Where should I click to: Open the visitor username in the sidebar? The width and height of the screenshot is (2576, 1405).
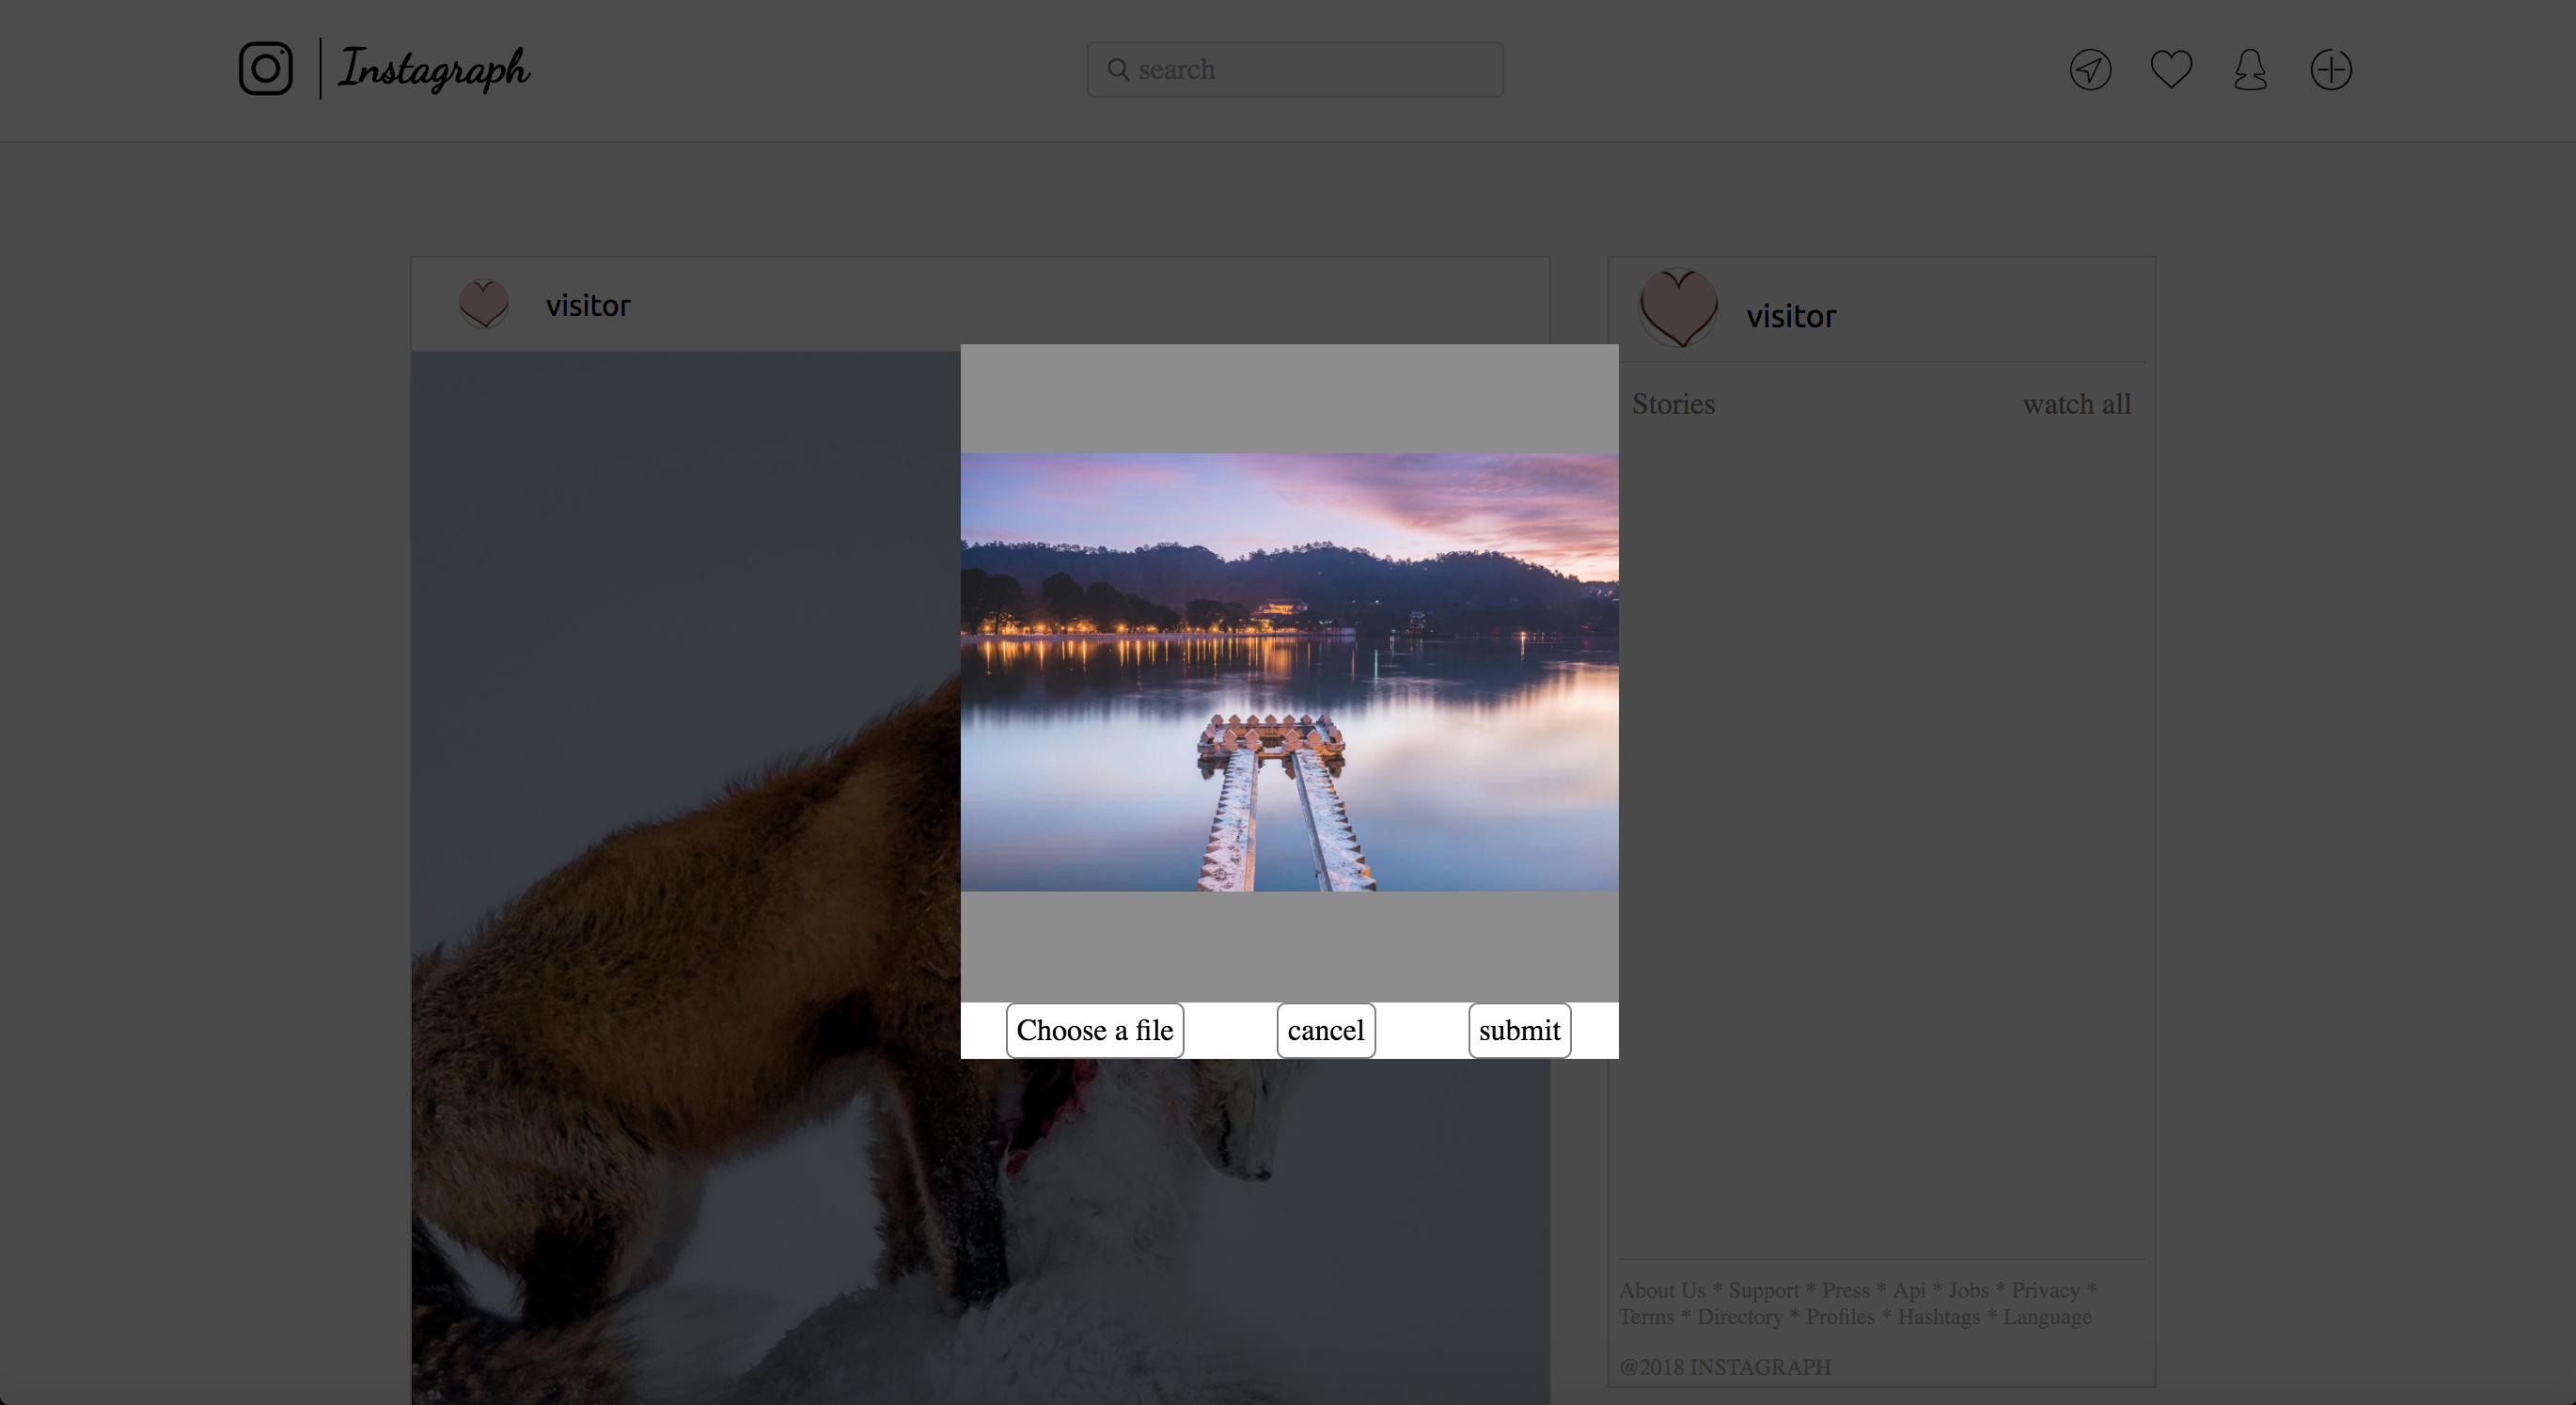1791,316
